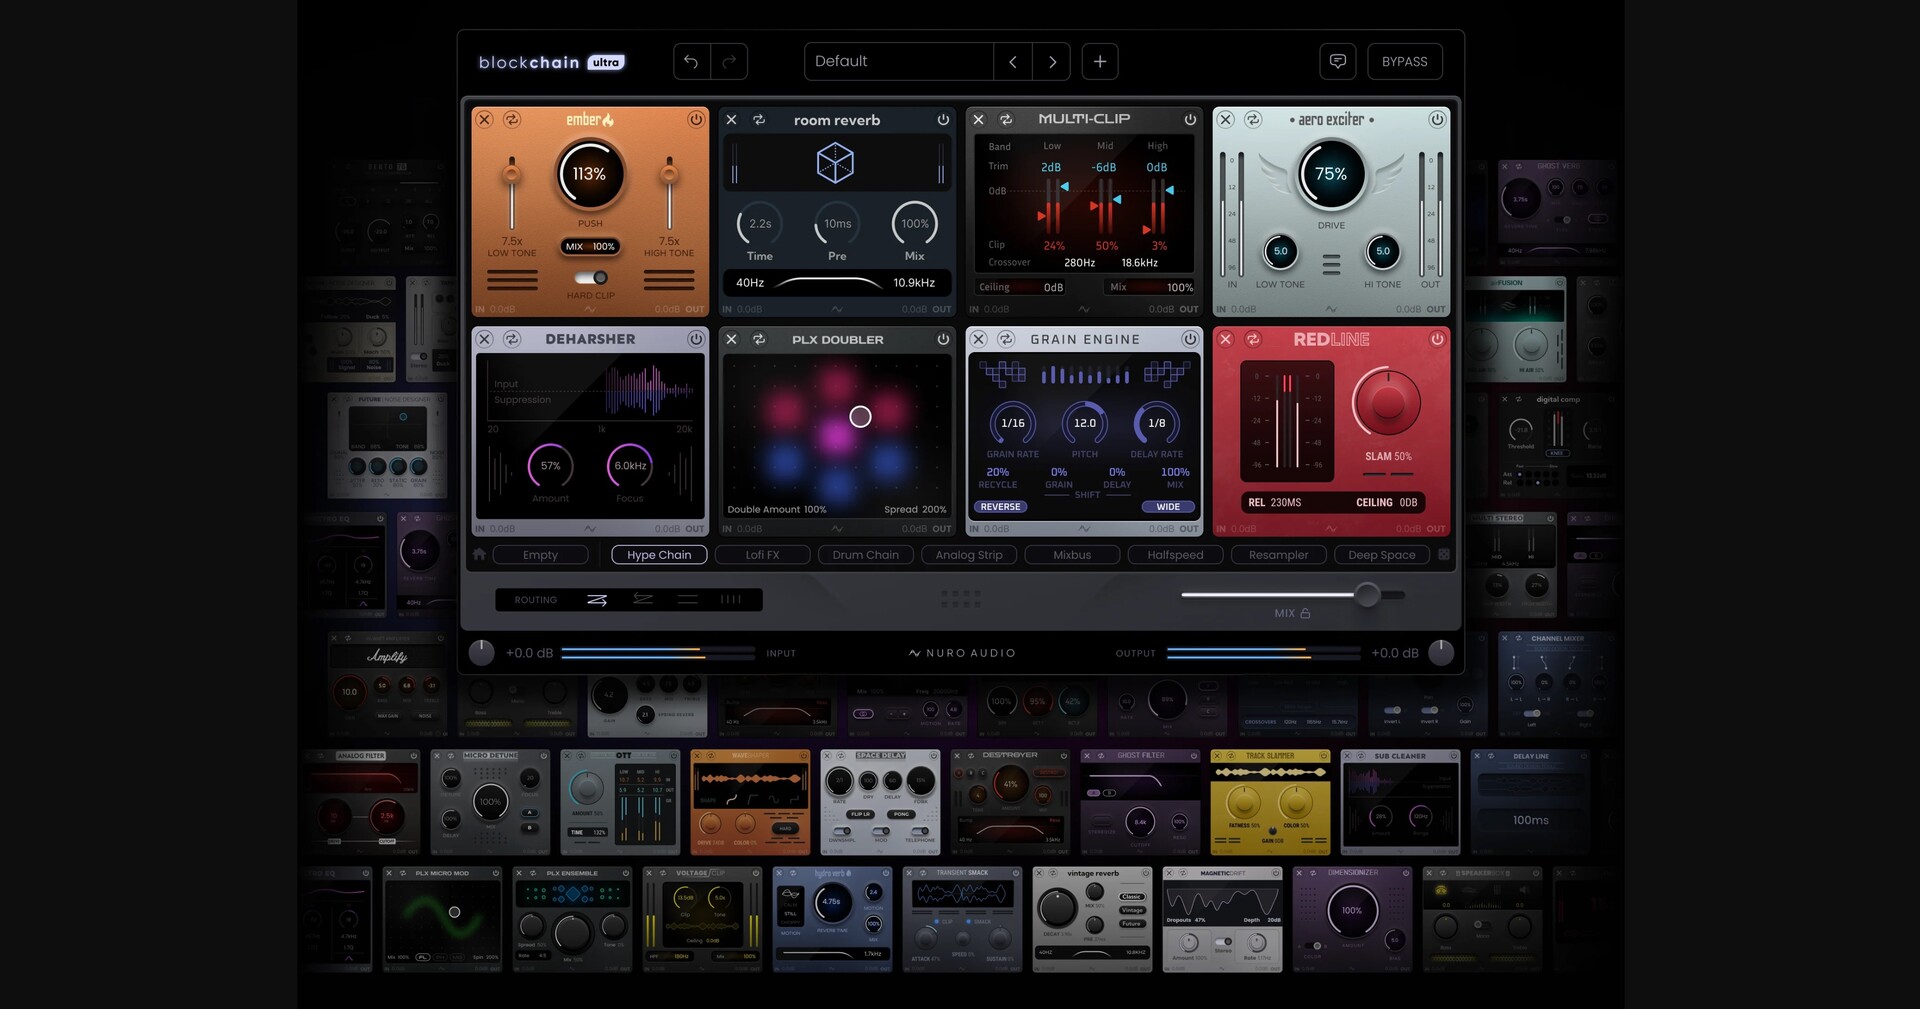Click the plus button to save a preset

(1100, 61)
